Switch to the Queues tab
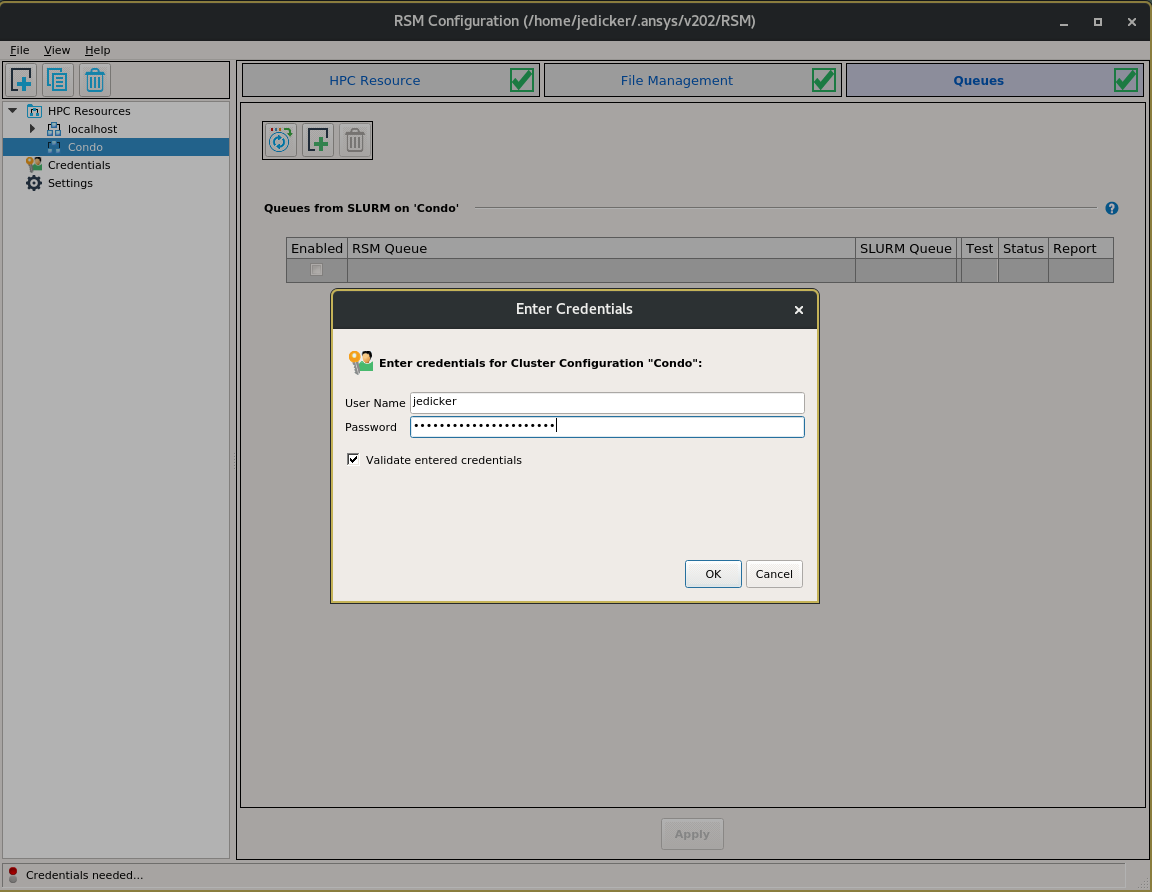Viewport: 1152px width, 892px height. pos(995,80)
